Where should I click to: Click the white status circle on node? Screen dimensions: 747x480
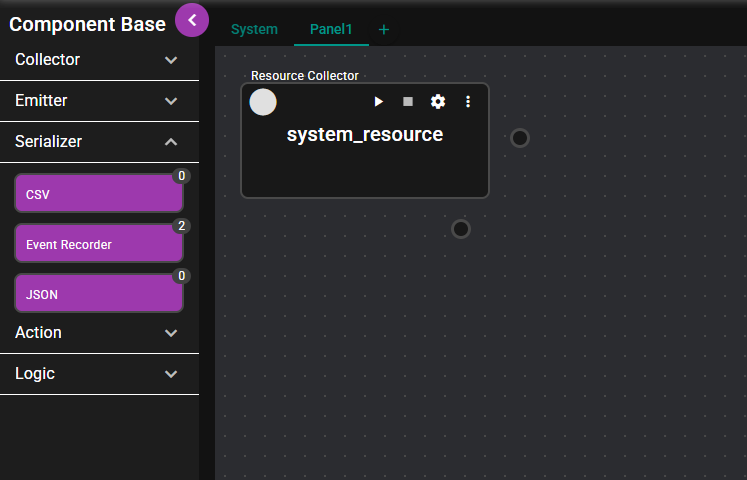(263, 102)
